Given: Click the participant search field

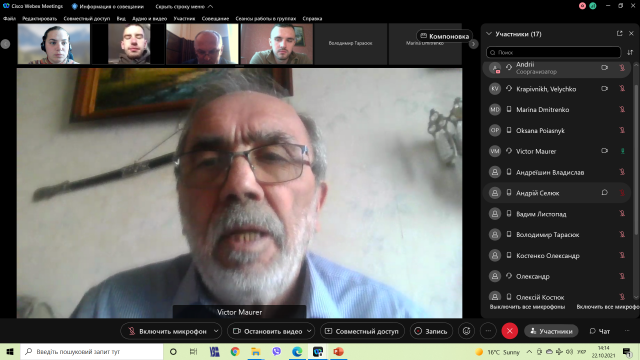Looking at the screenshot, I should point(553,52).
